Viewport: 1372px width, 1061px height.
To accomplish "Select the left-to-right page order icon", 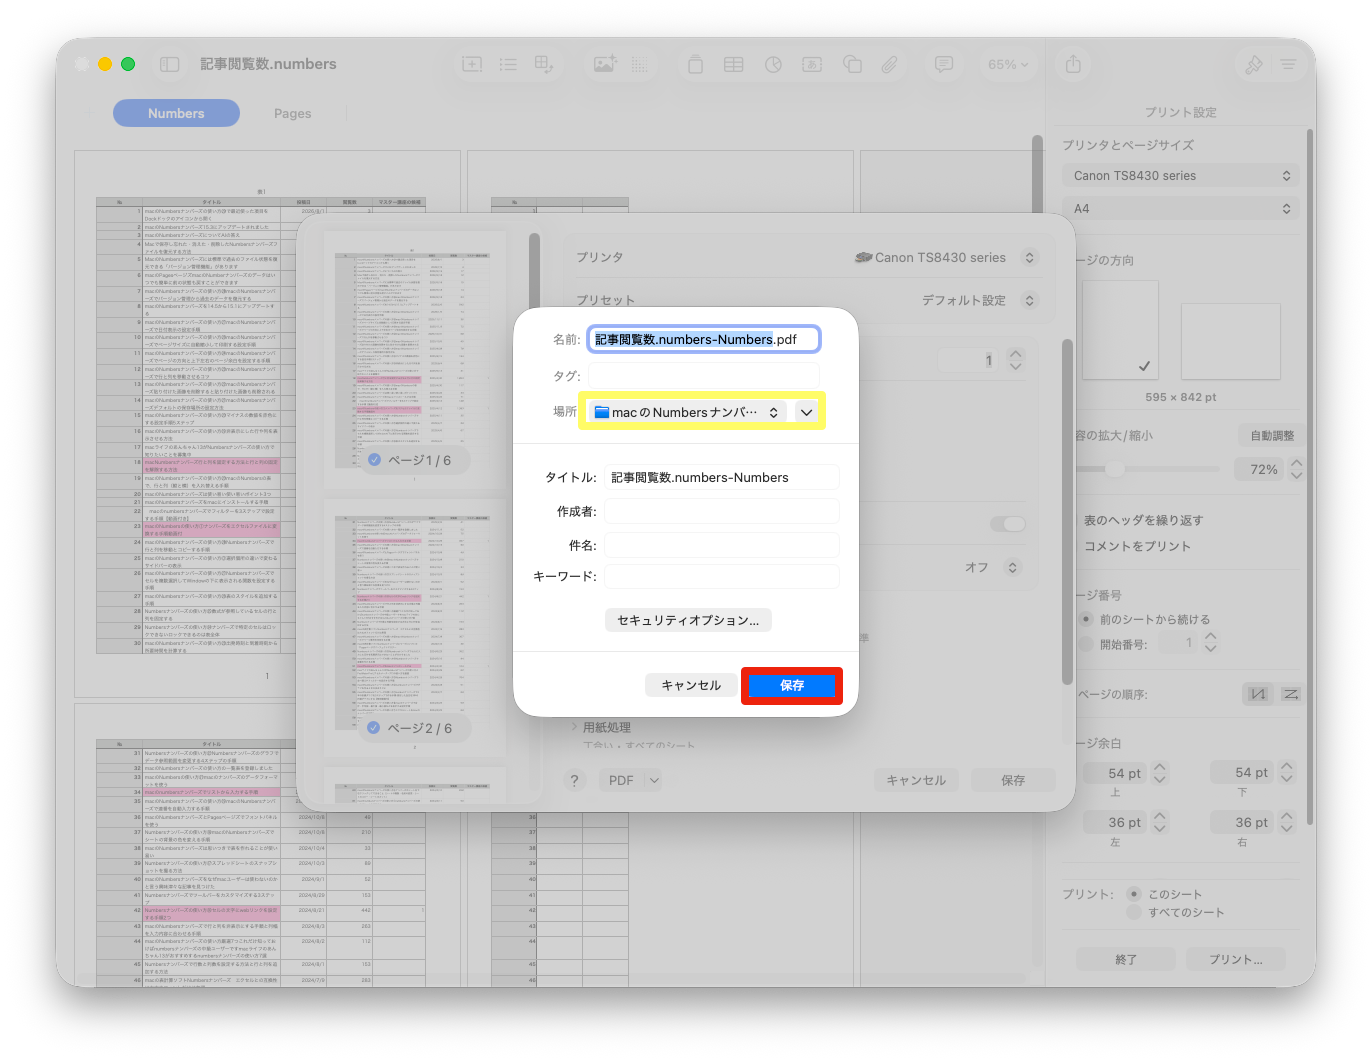I will coord(1290,694).
